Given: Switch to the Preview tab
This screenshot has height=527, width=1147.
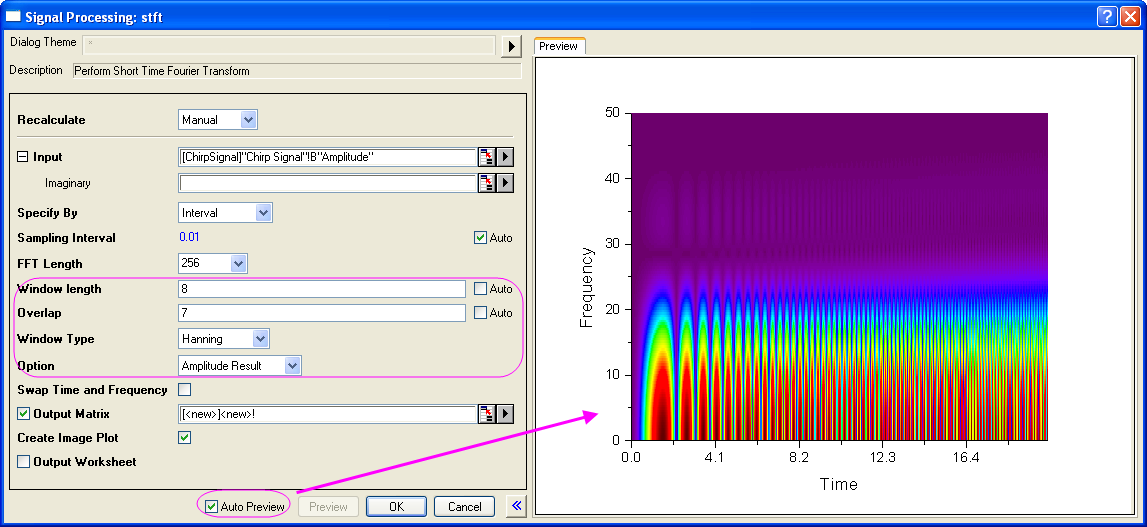Looking at the screenshot, I should coord(559,46).
